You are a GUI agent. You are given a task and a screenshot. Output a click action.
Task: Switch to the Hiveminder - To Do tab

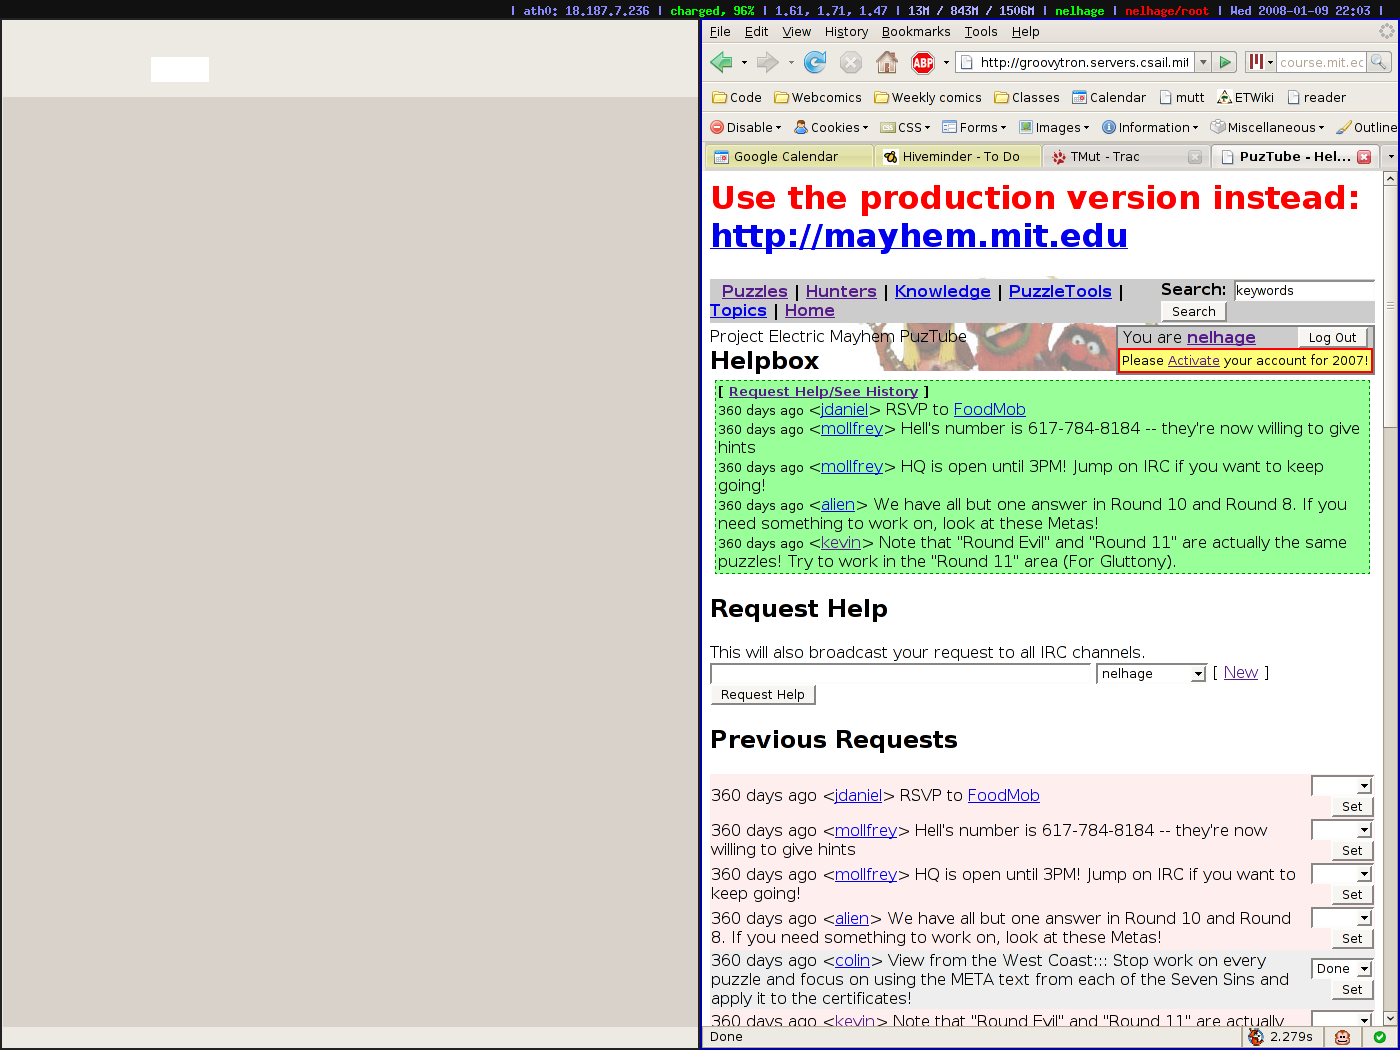958,157
